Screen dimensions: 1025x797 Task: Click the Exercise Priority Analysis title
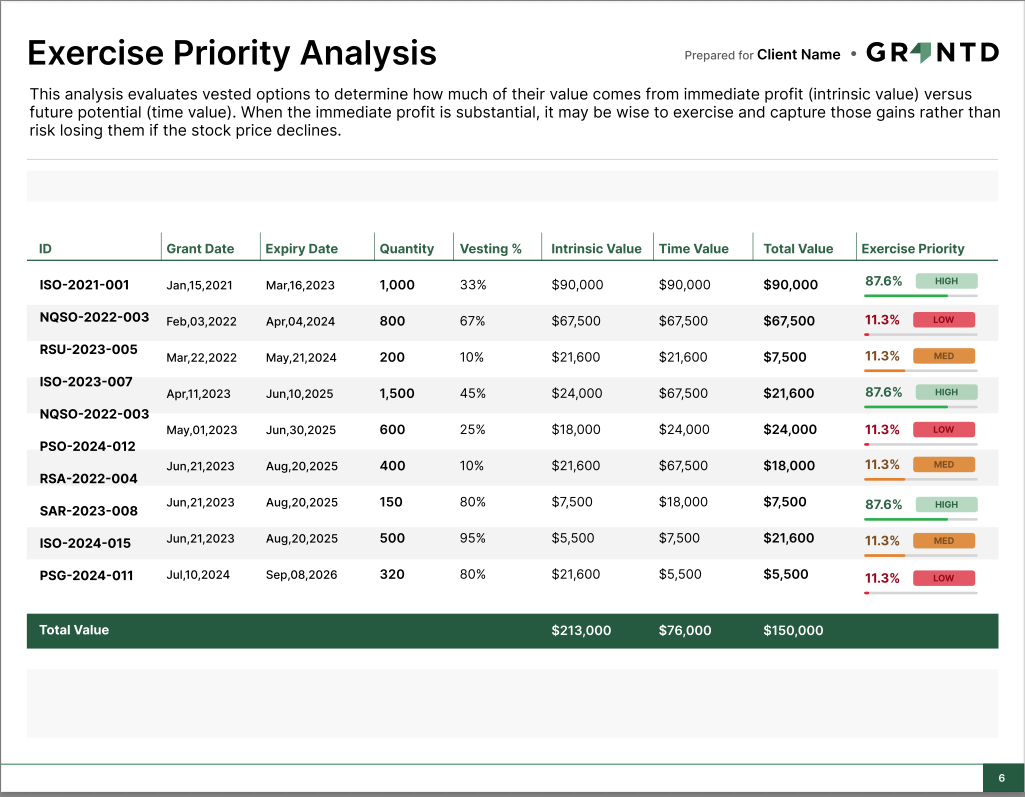(x=231, y=53)
